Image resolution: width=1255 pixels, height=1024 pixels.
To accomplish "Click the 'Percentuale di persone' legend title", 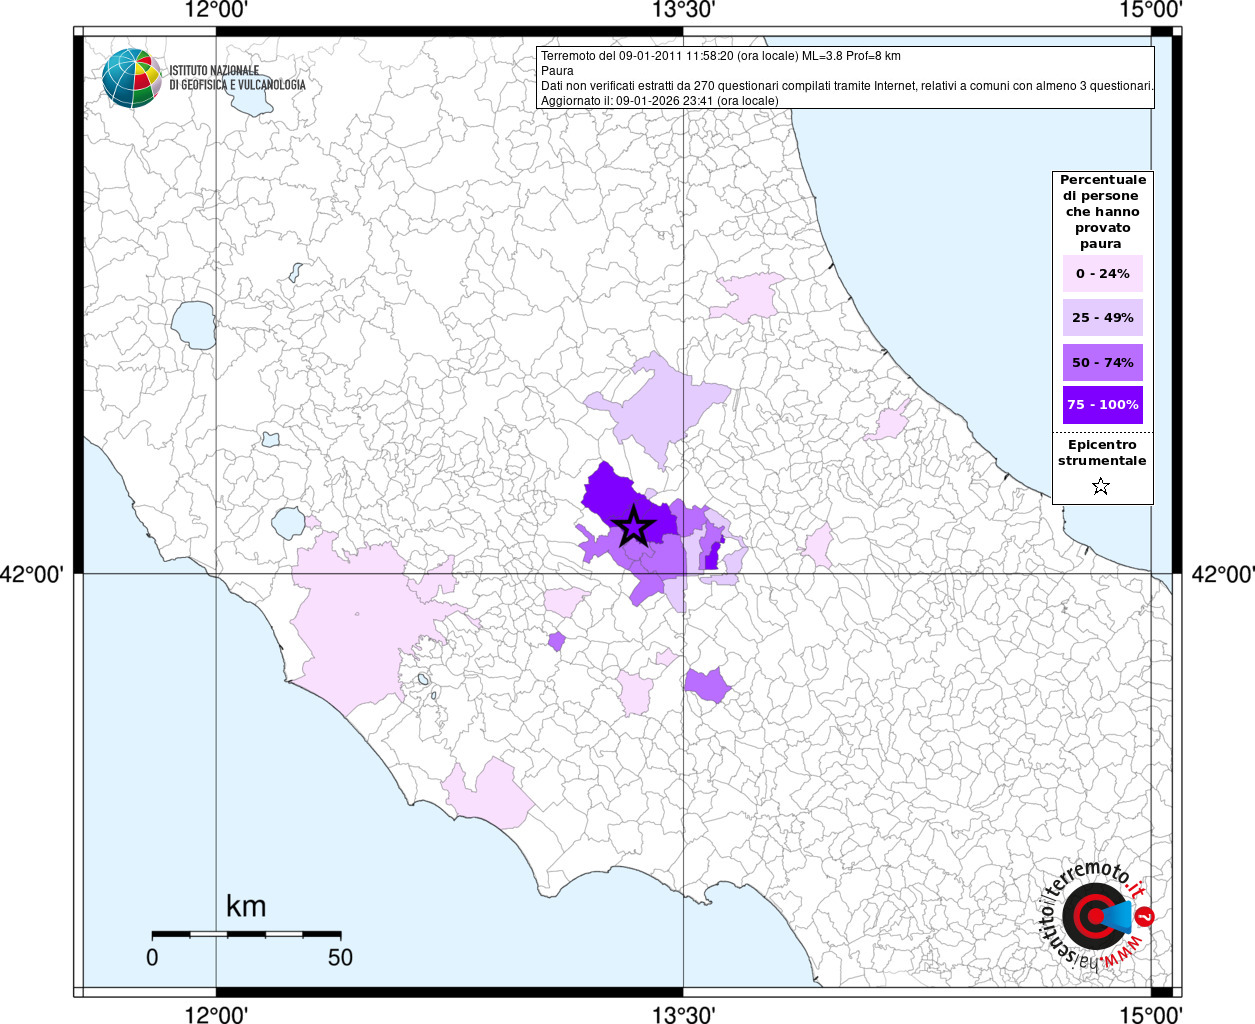I will [1102, 212].
